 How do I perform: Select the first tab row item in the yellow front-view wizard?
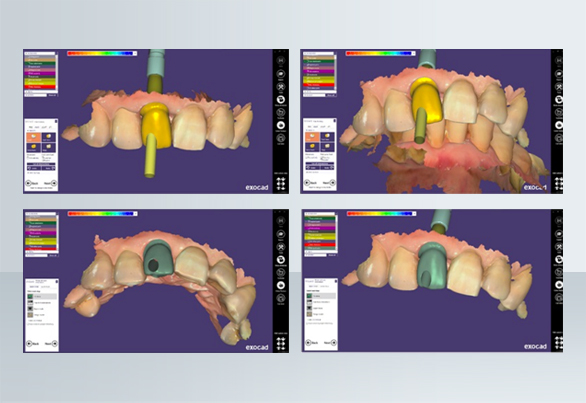[31, 127]
